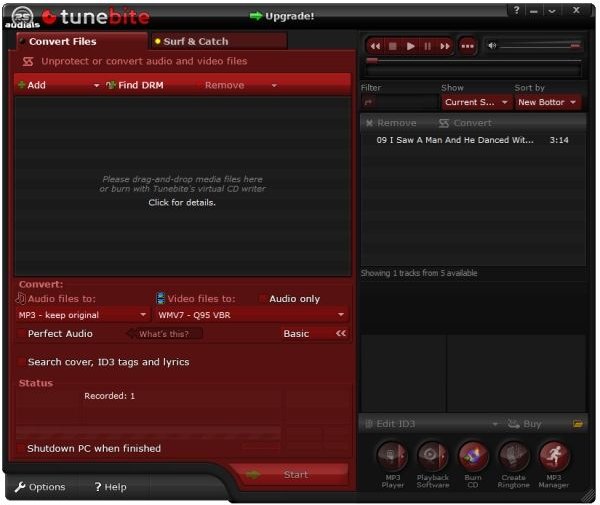Toggle the Audio only checkbox
This screenshot has height=505, width=600.
click(263, 298)
